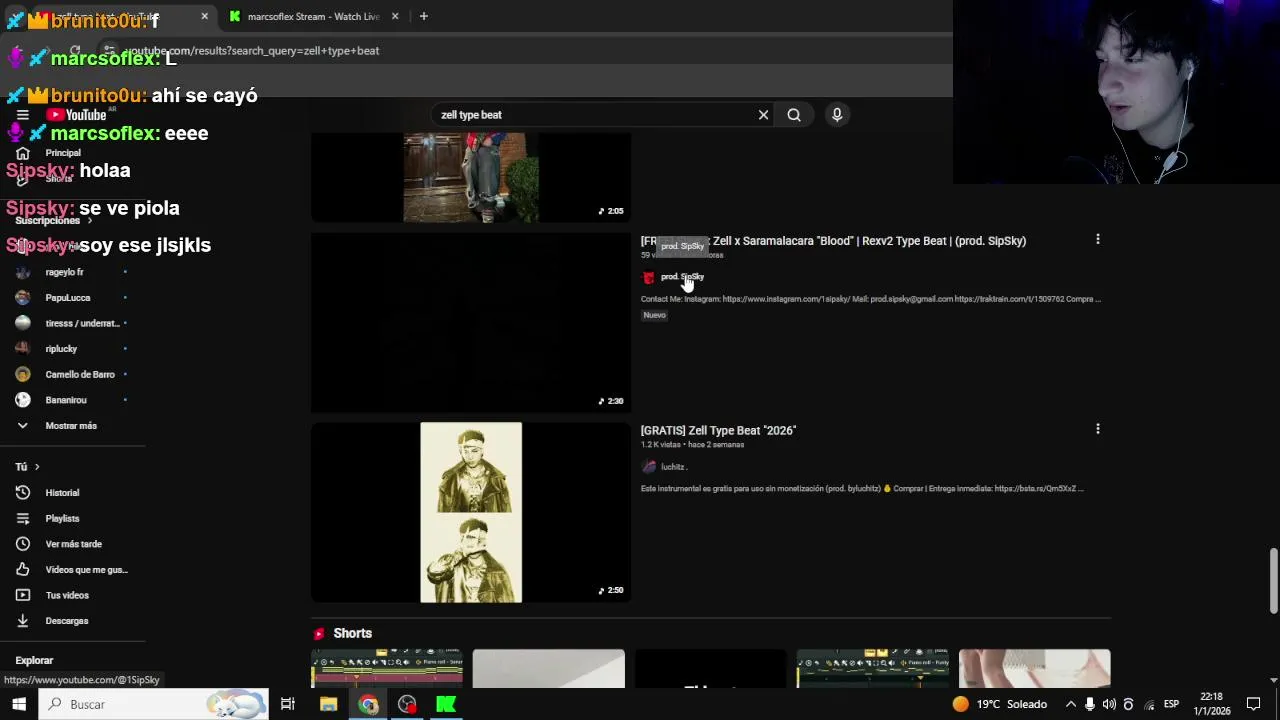Click the "Contact Me: Instagram" description text
The width and height of the screenshot is (1280, 720).
tap(871, 299)
